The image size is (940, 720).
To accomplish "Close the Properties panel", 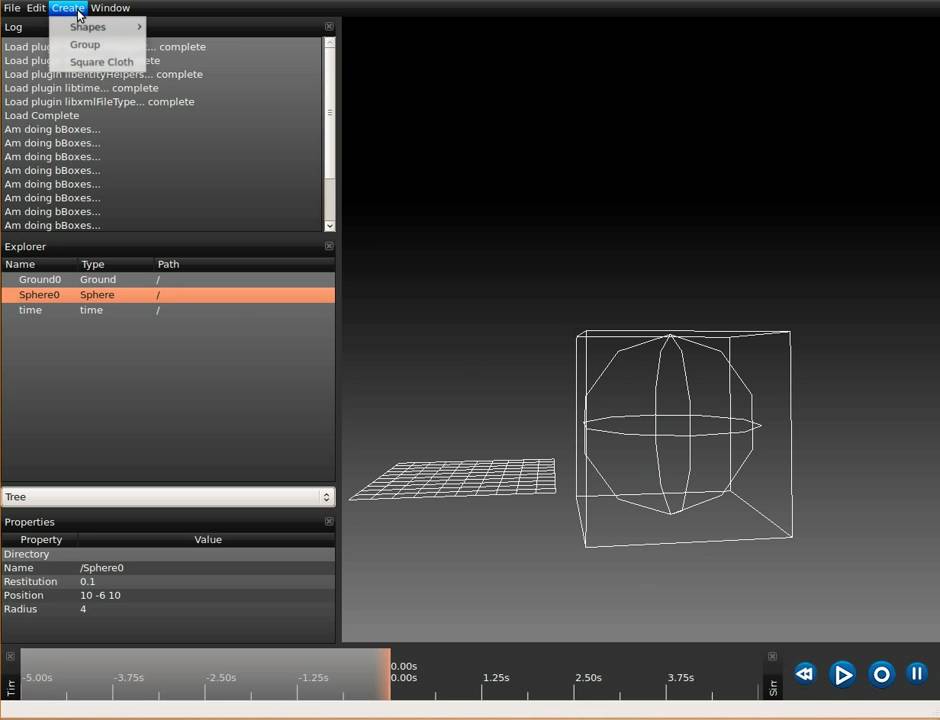I will point(329,522).
